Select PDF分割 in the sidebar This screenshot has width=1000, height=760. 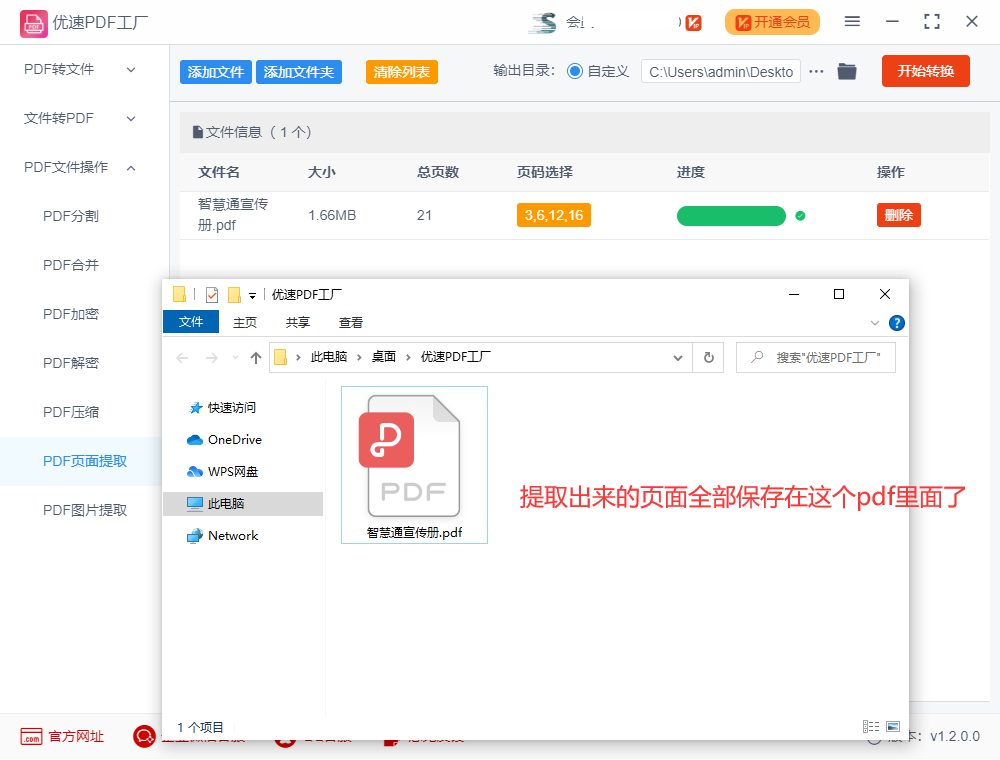click(71, 216)
